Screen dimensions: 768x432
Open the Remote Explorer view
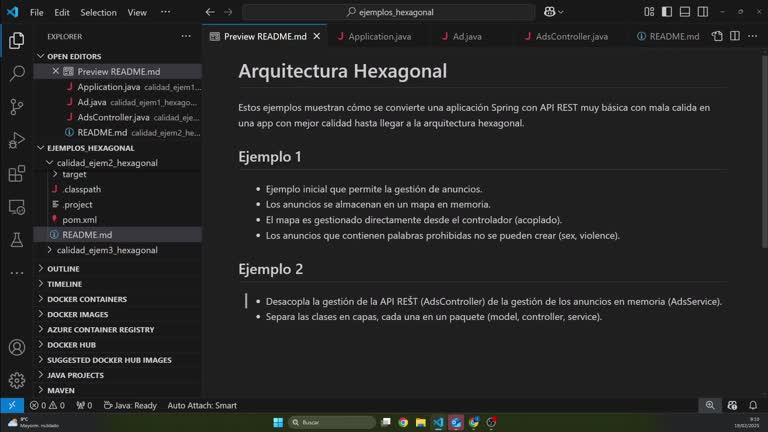[17, 207]
